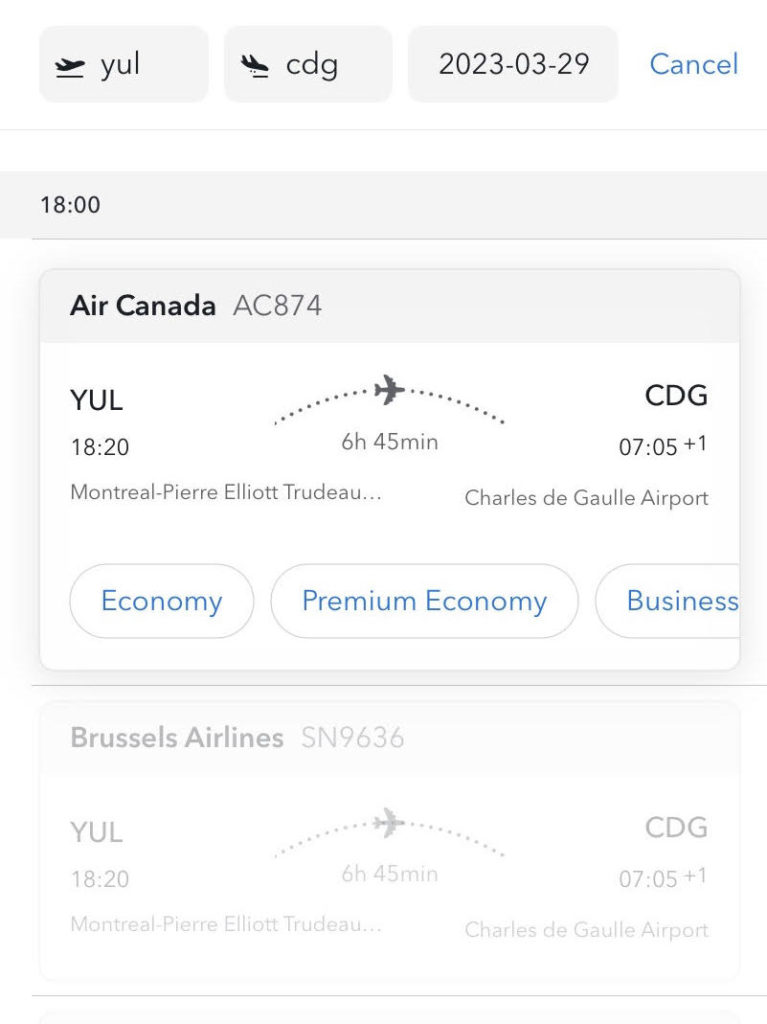The height and width of the screenshot is (1024, 767).
Task: Click the 07:05 +1 arrival time on Air Canada
Action: click(x=662, y=446)
